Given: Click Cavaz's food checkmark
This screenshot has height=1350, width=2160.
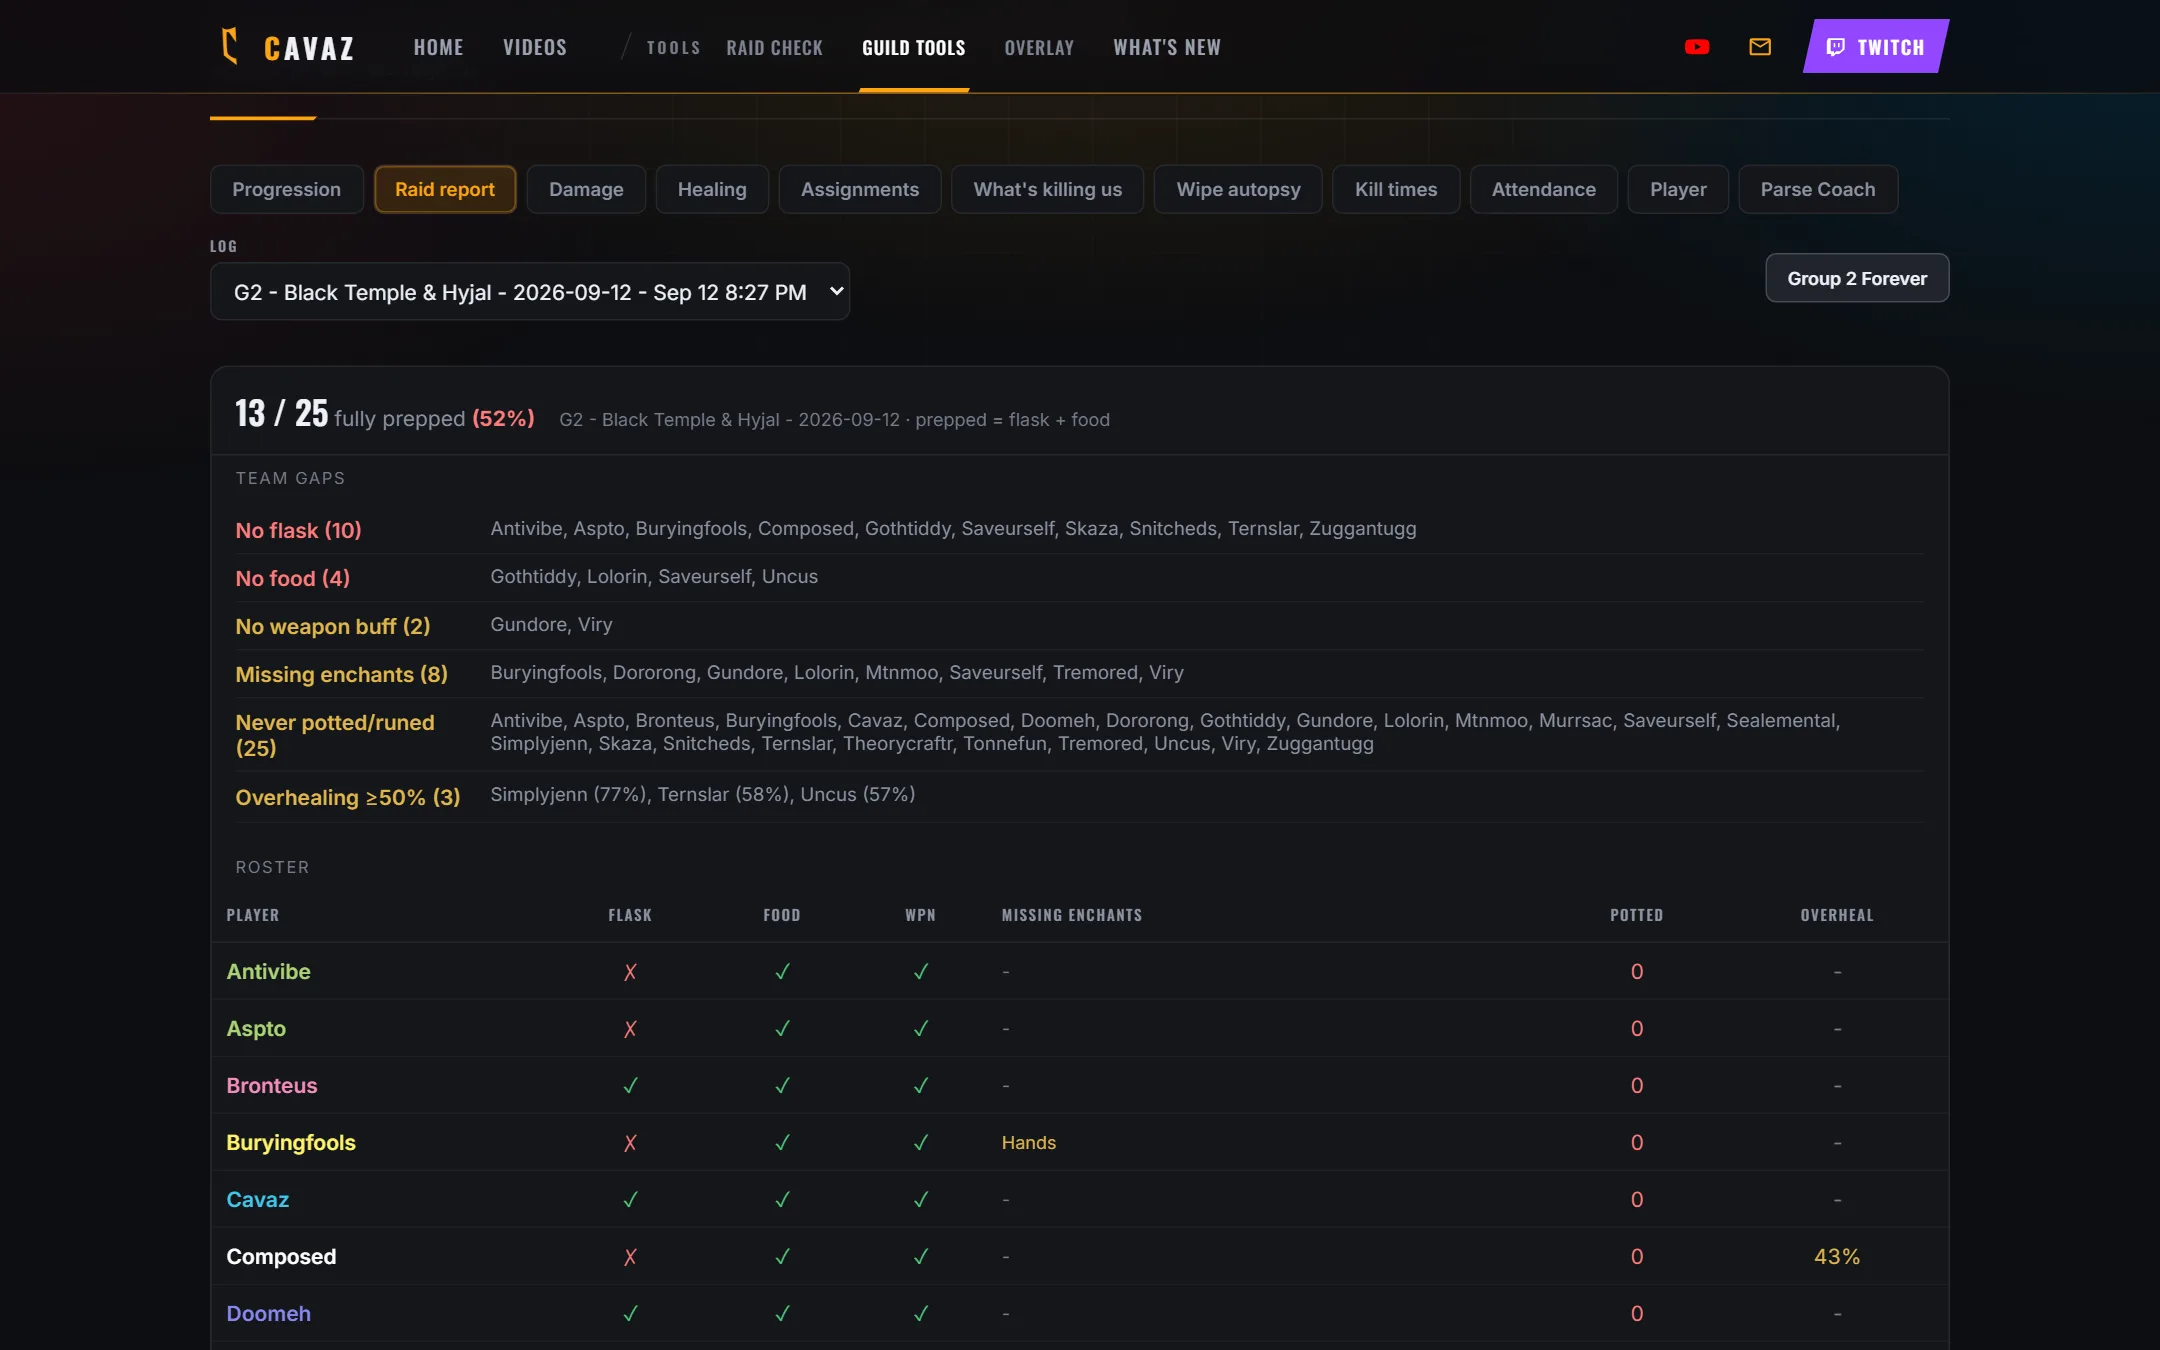Looking at the screenshot, I should (x=782, y=1200).
